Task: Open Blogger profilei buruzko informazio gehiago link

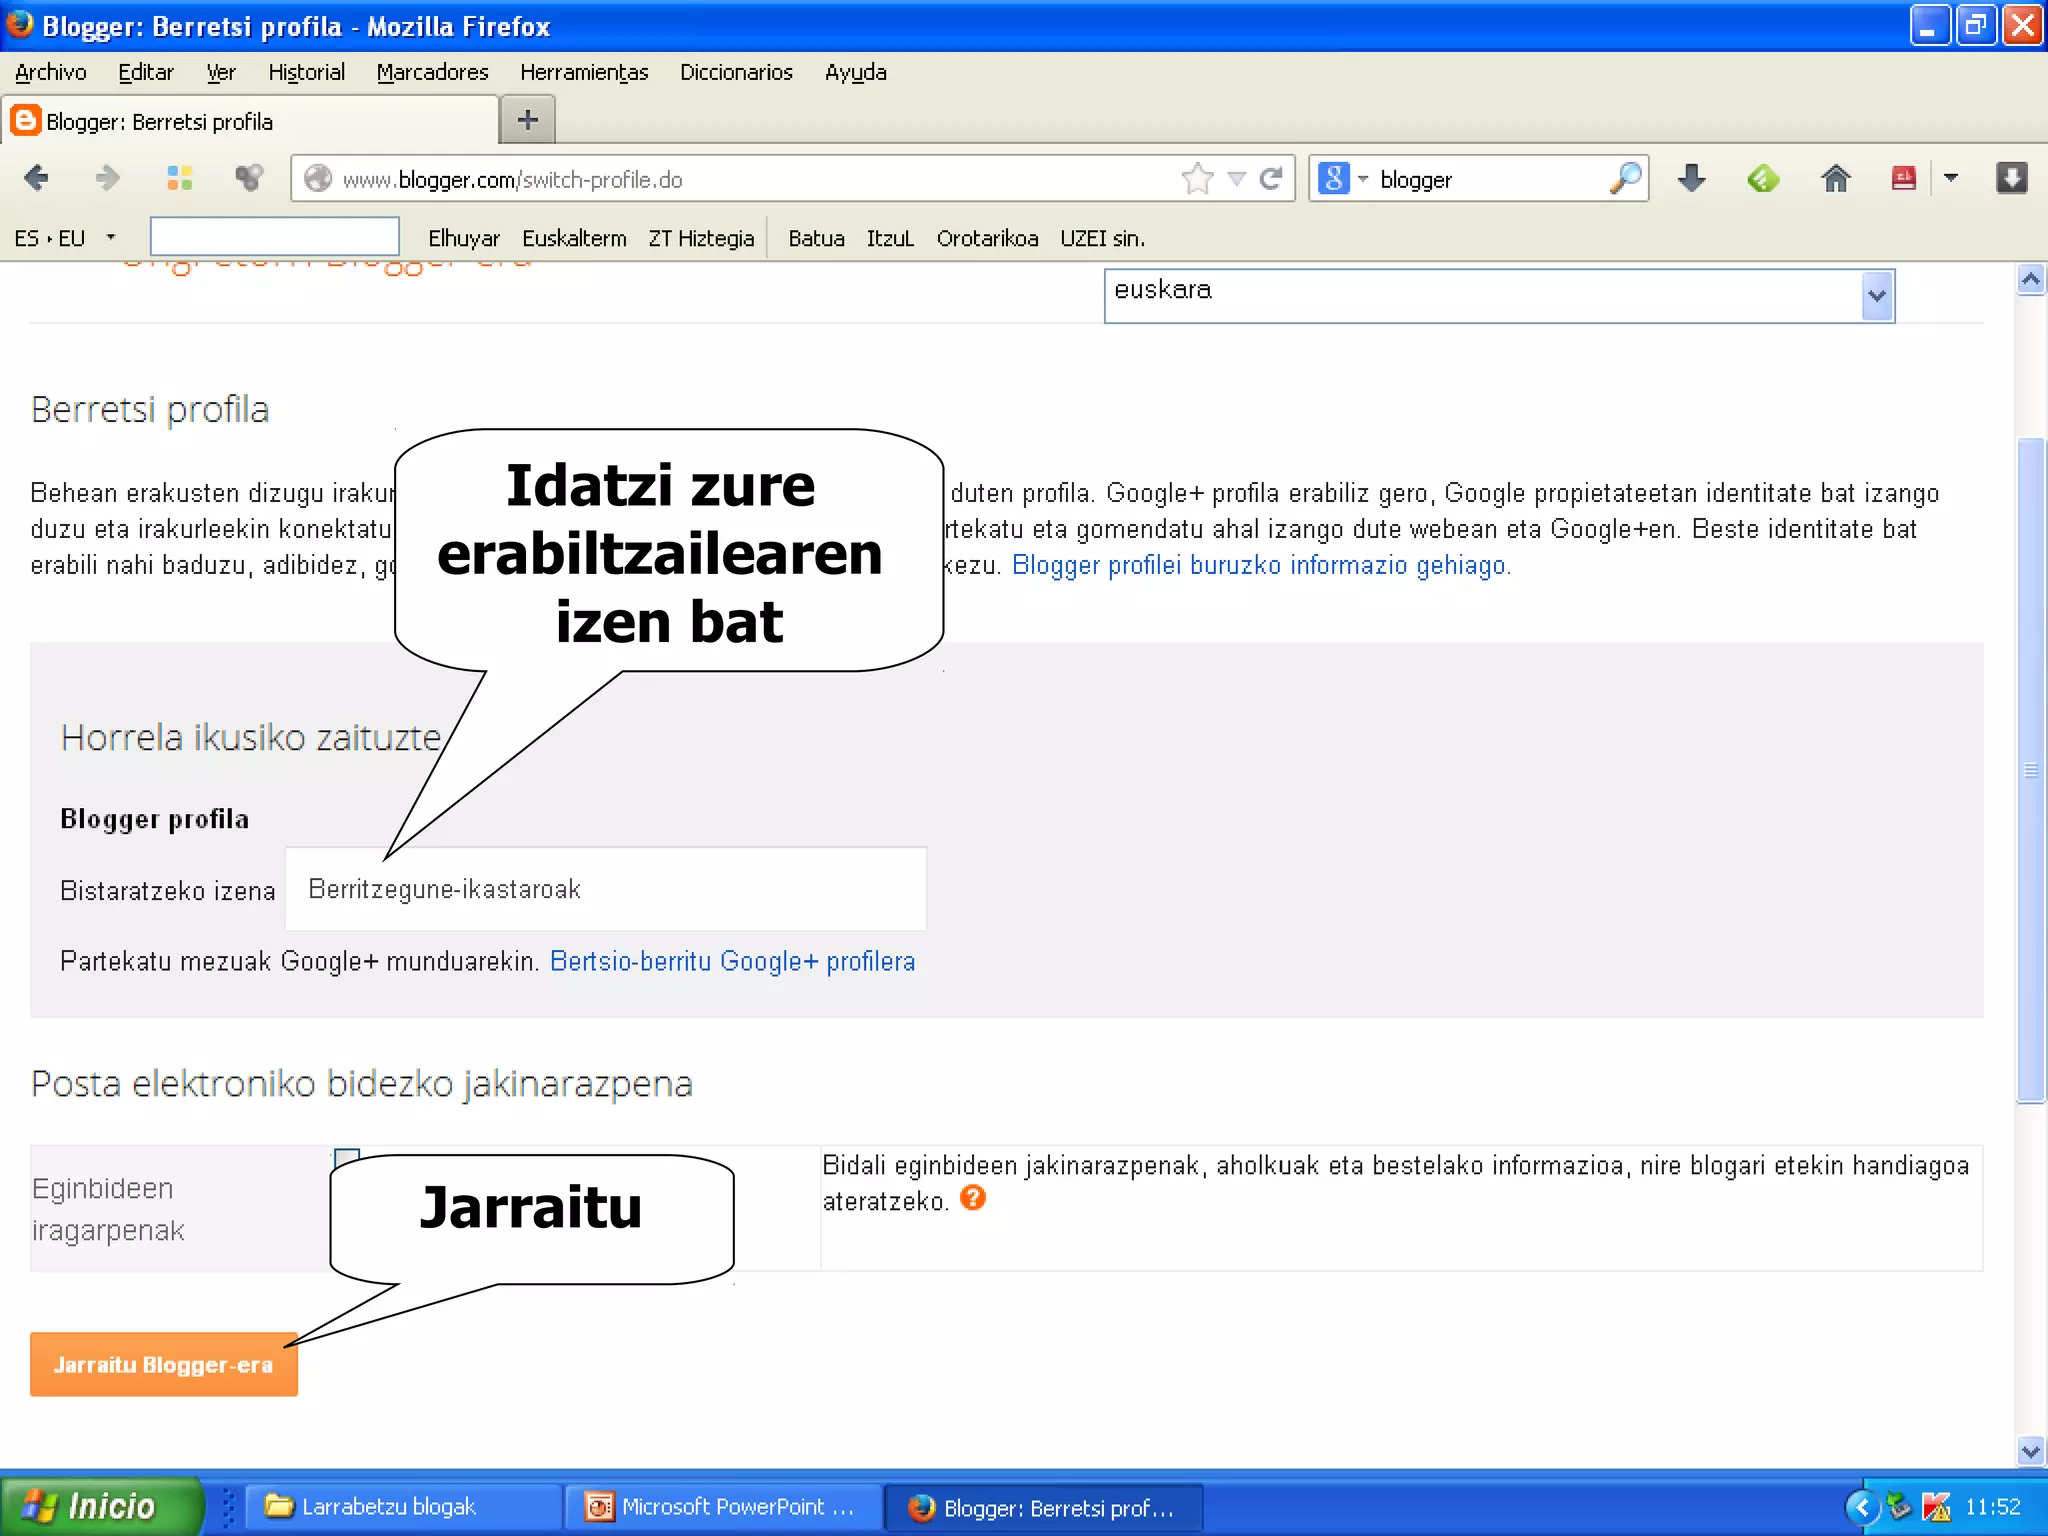Action: pos(1261,565)
